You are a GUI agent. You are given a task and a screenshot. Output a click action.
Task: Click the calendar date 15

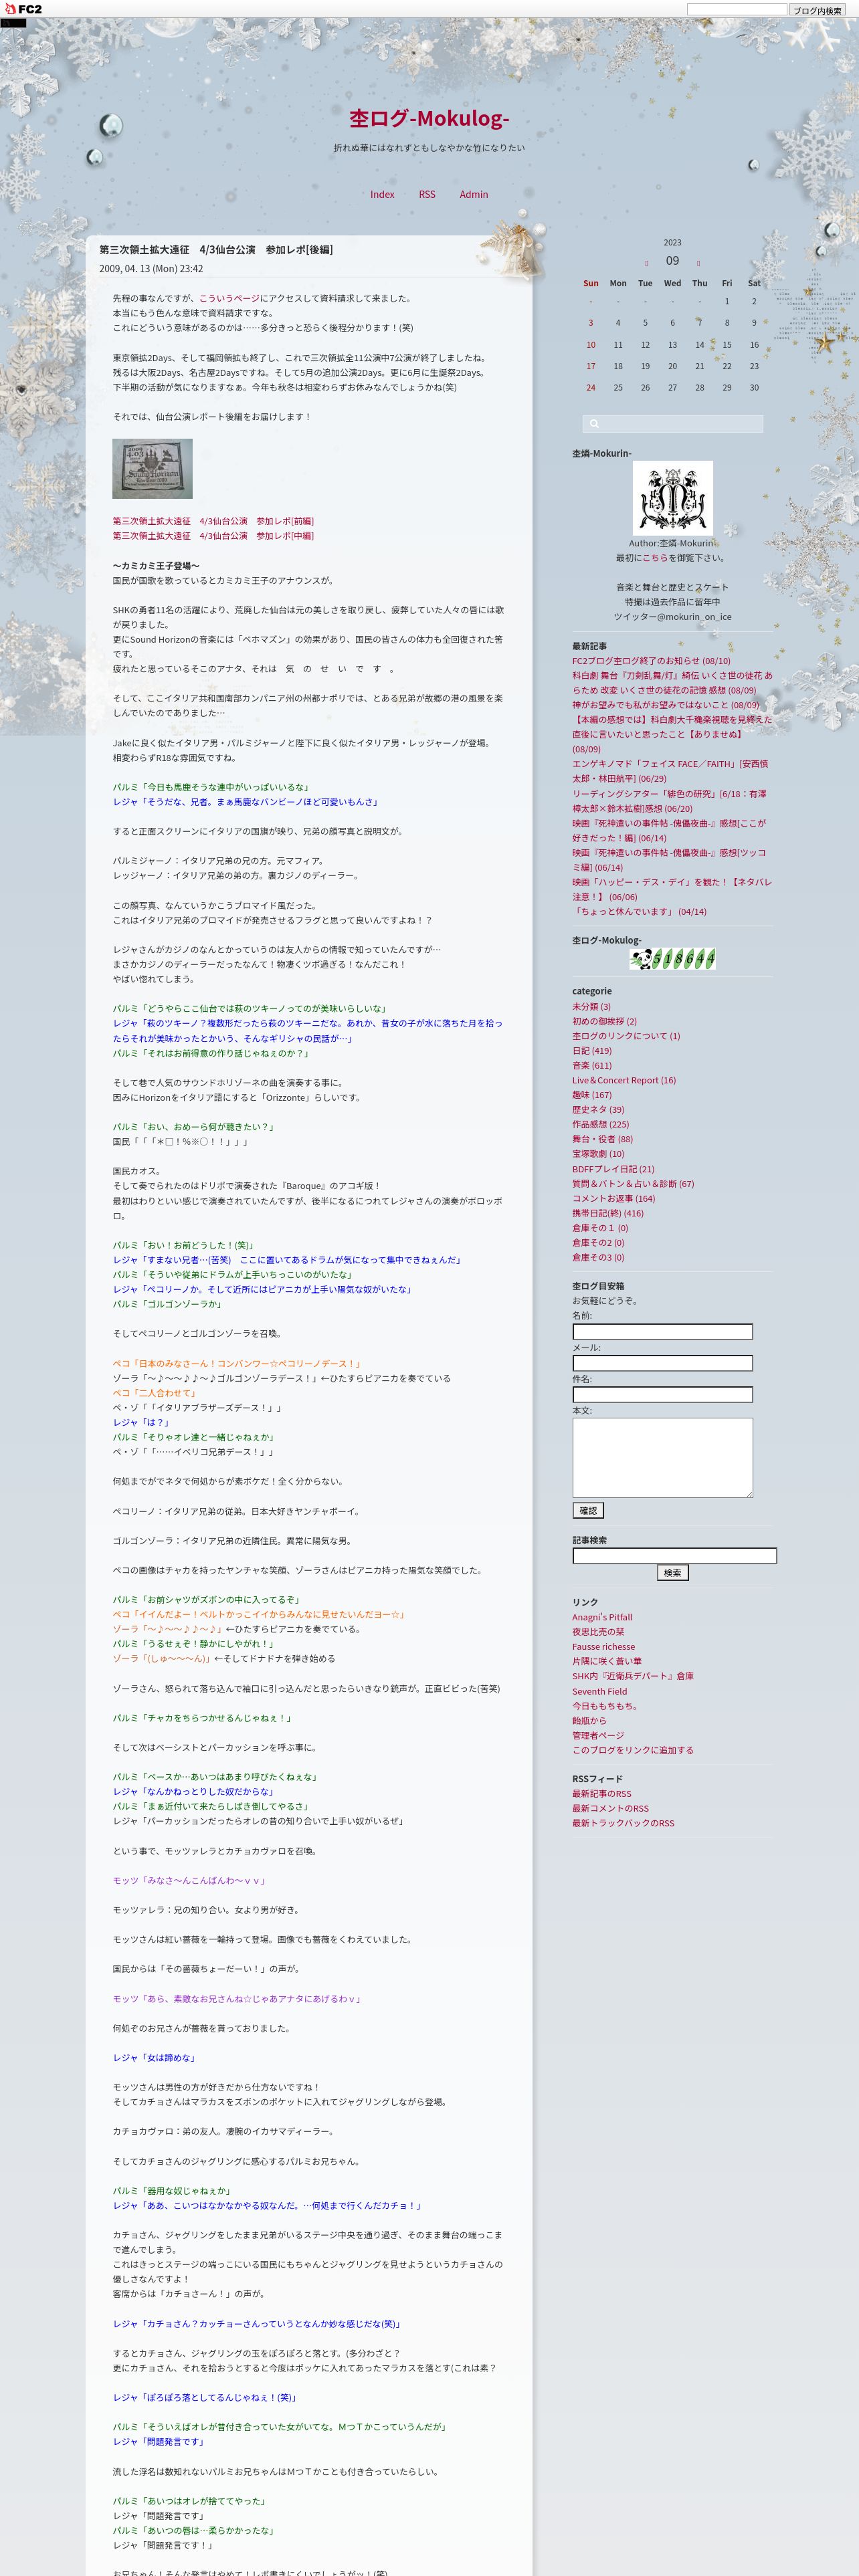click(727, 345)
